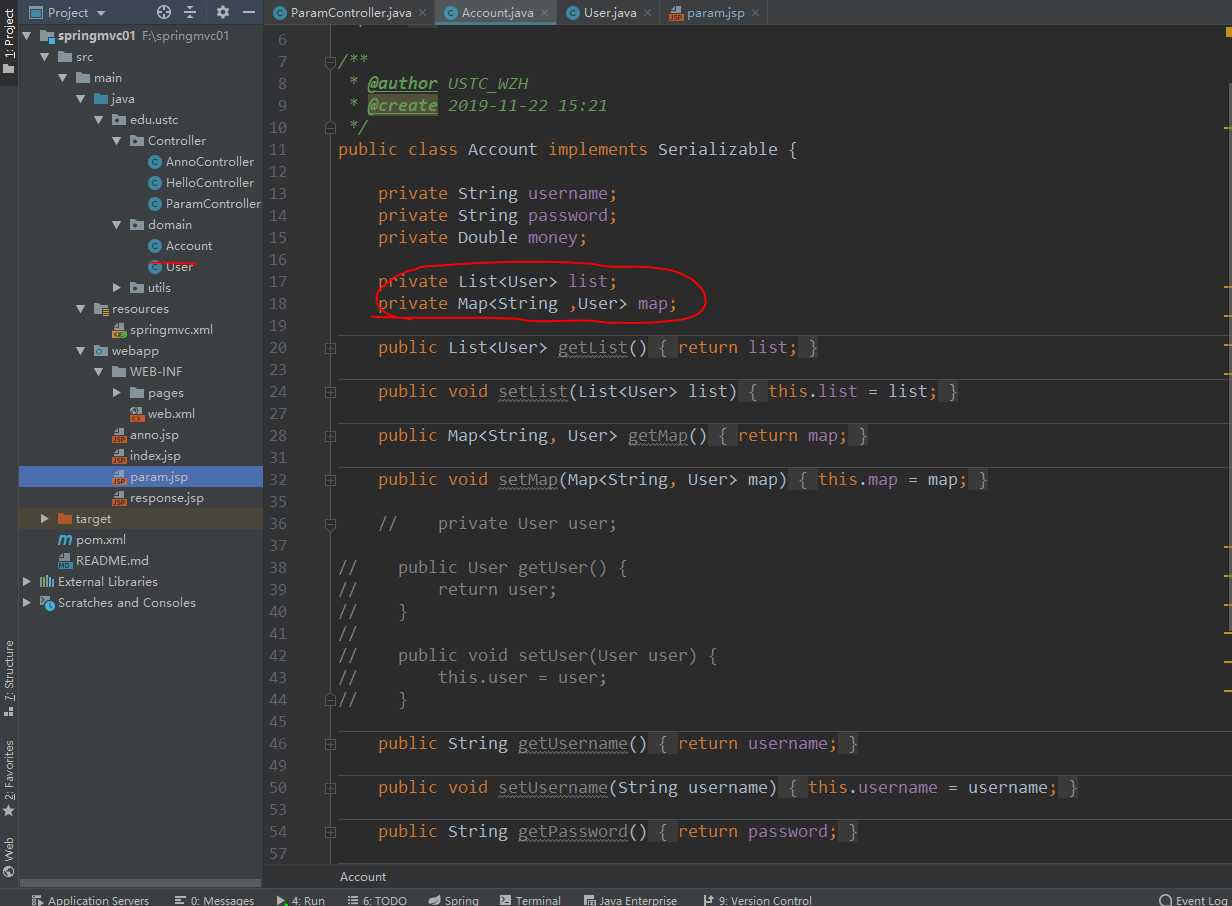Screen dimensions: 1232x906
Task: Open Application Servers tool window
Action: coord(90,900)
